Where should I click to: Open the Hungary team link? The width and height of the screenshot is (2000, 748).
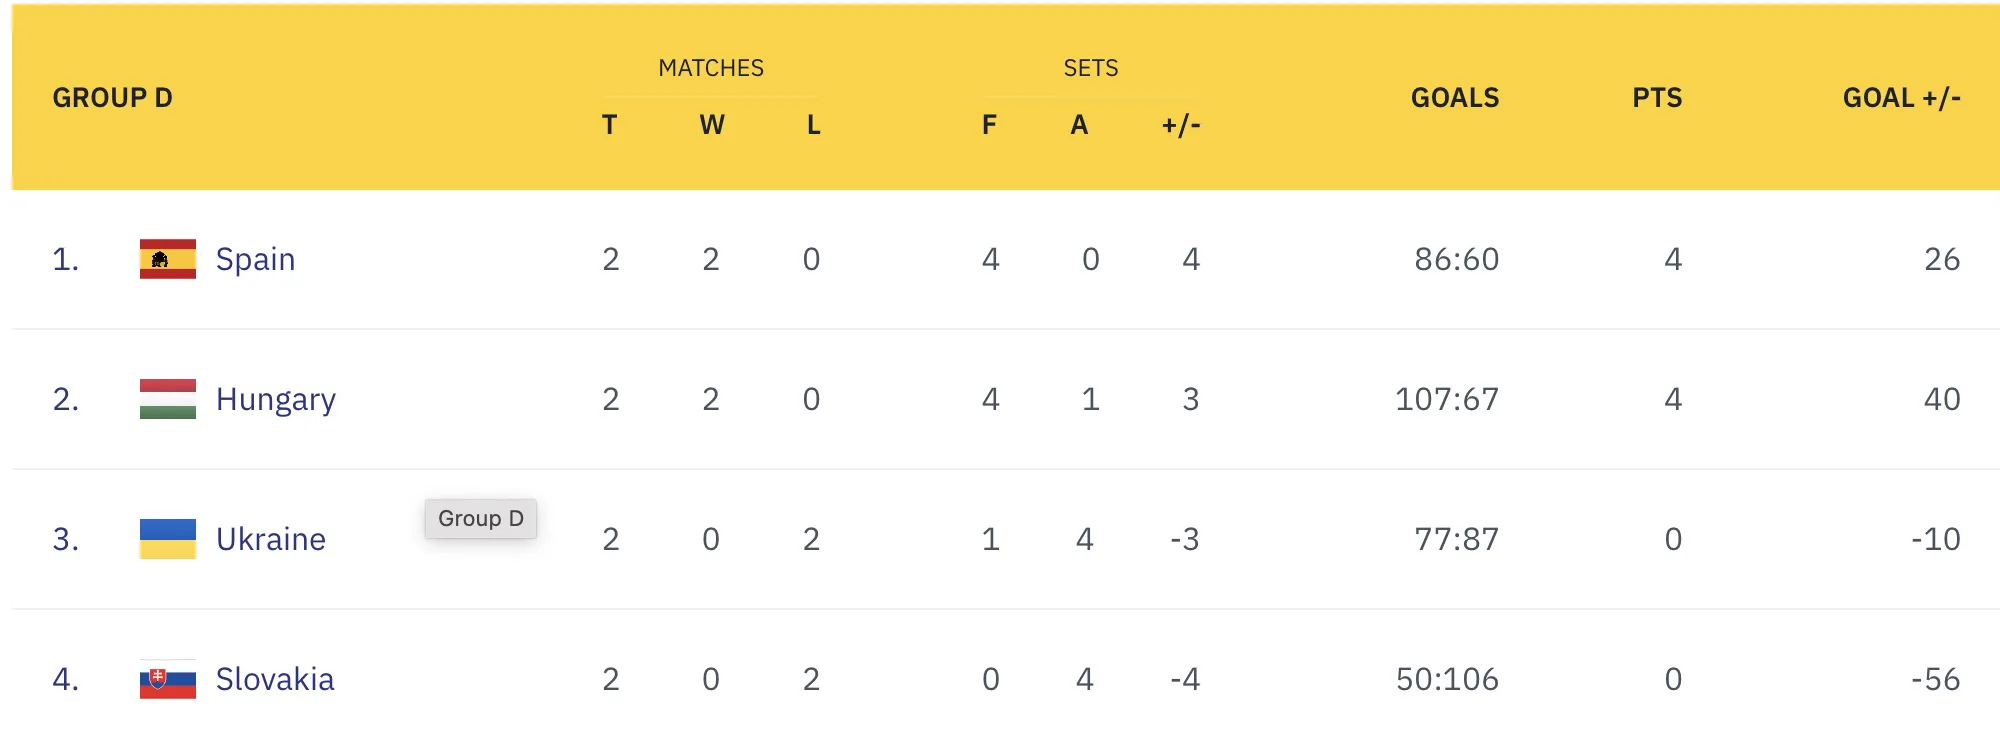275,399
